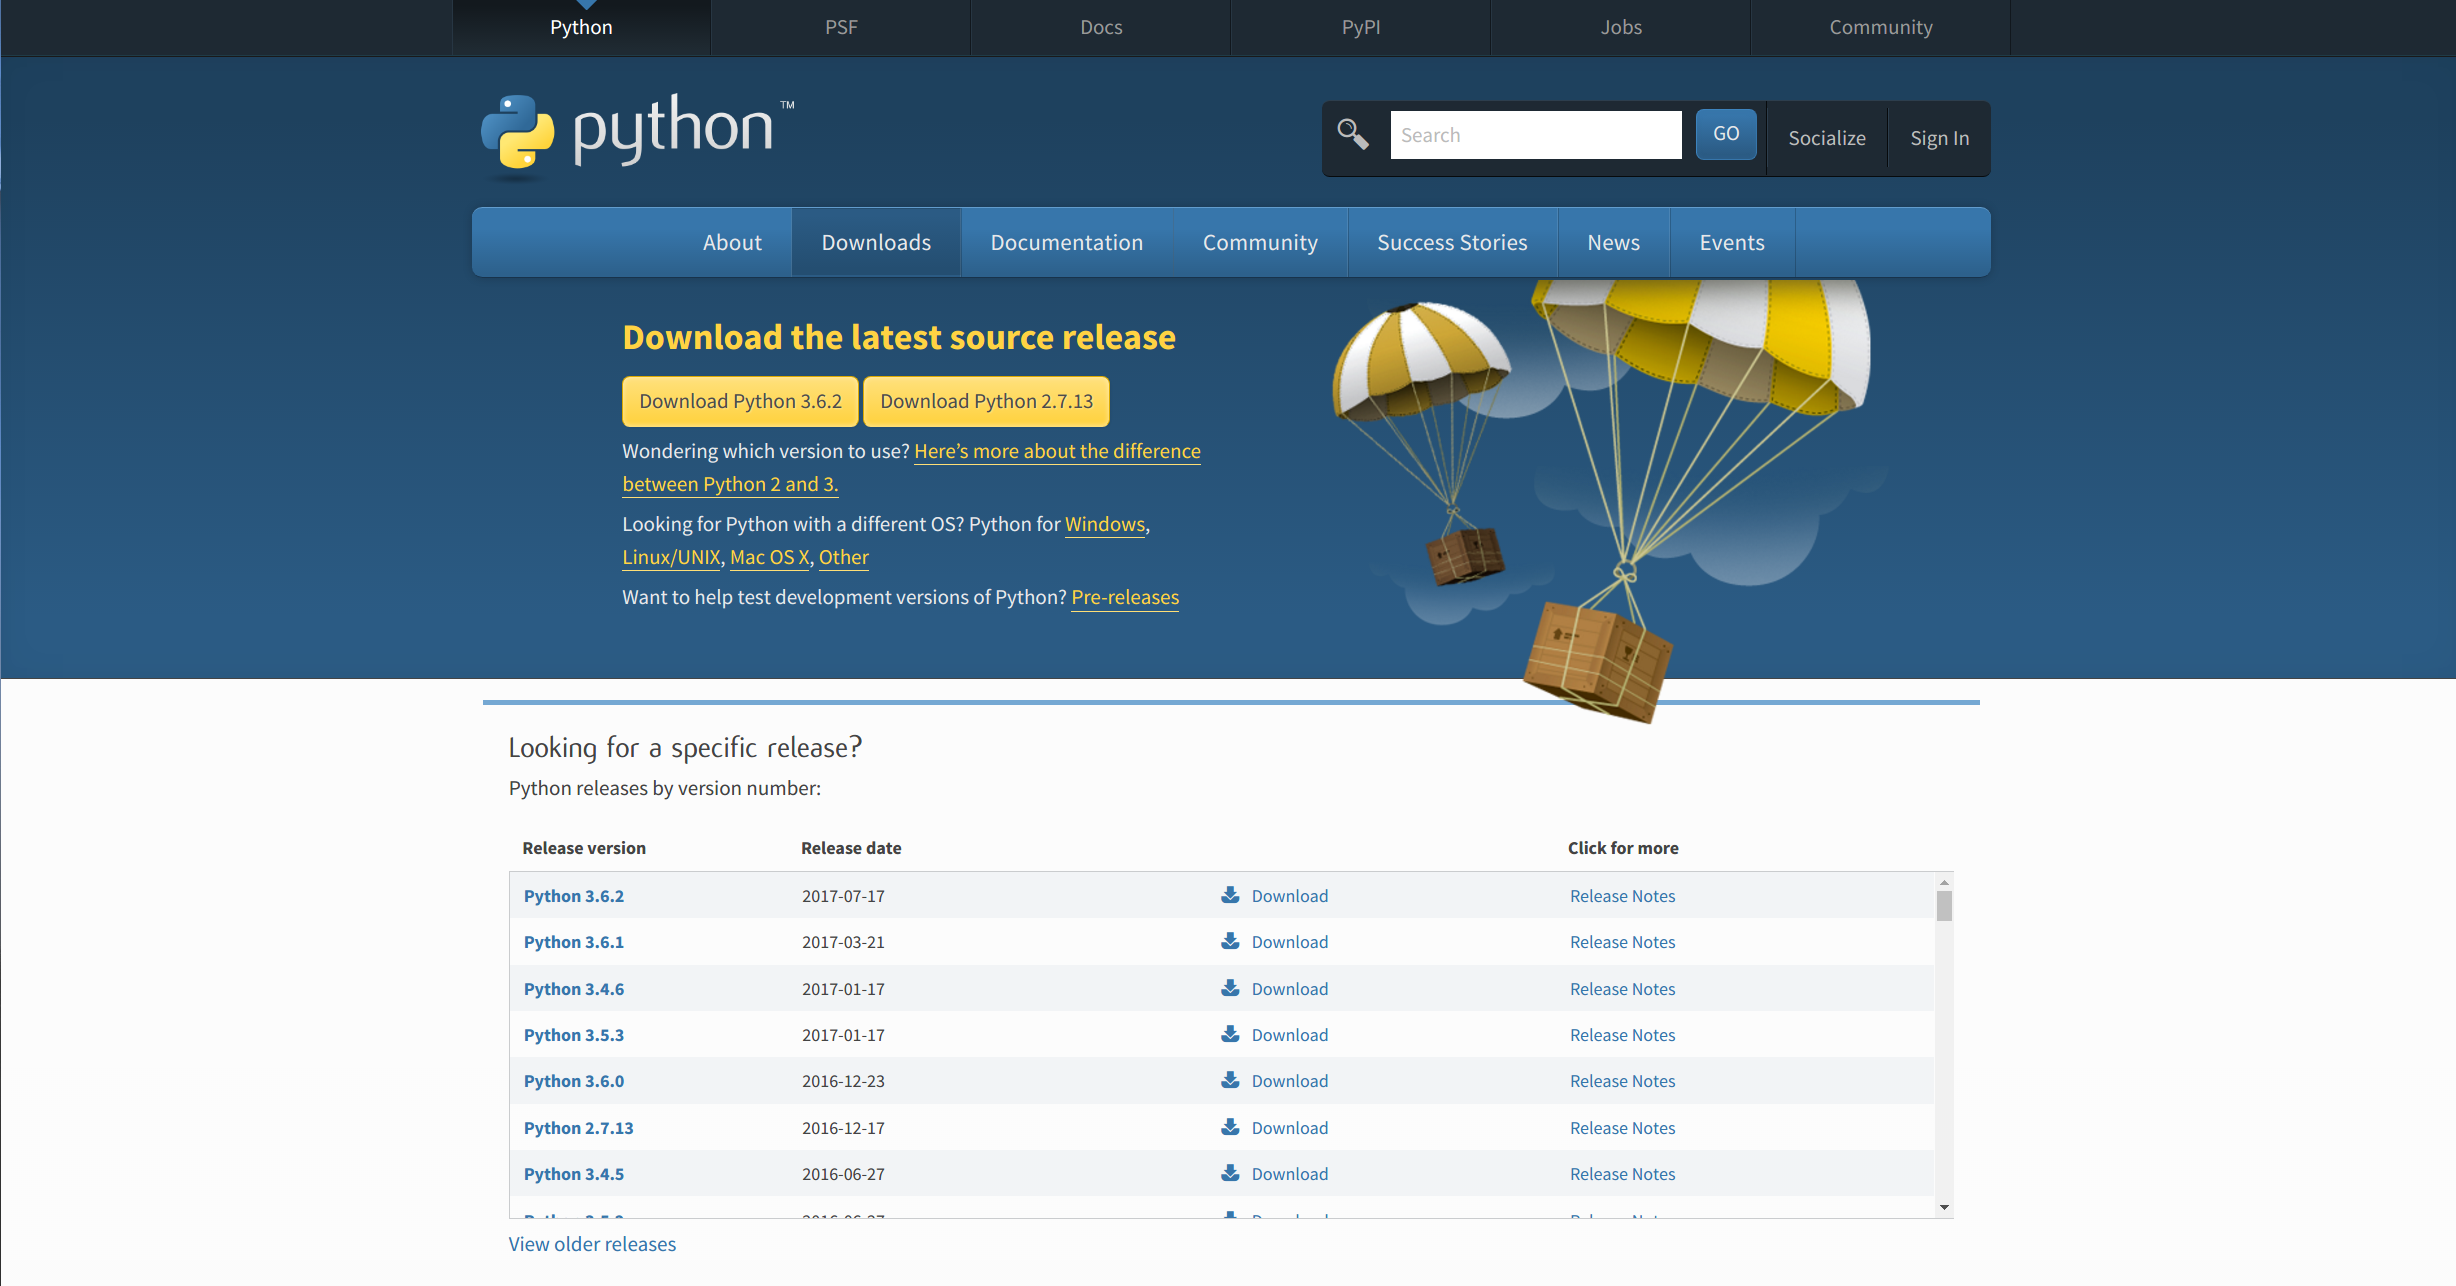Focus the Search input field
The height and width of the screenshot is (1286, 2456).
pos(1535,135)
